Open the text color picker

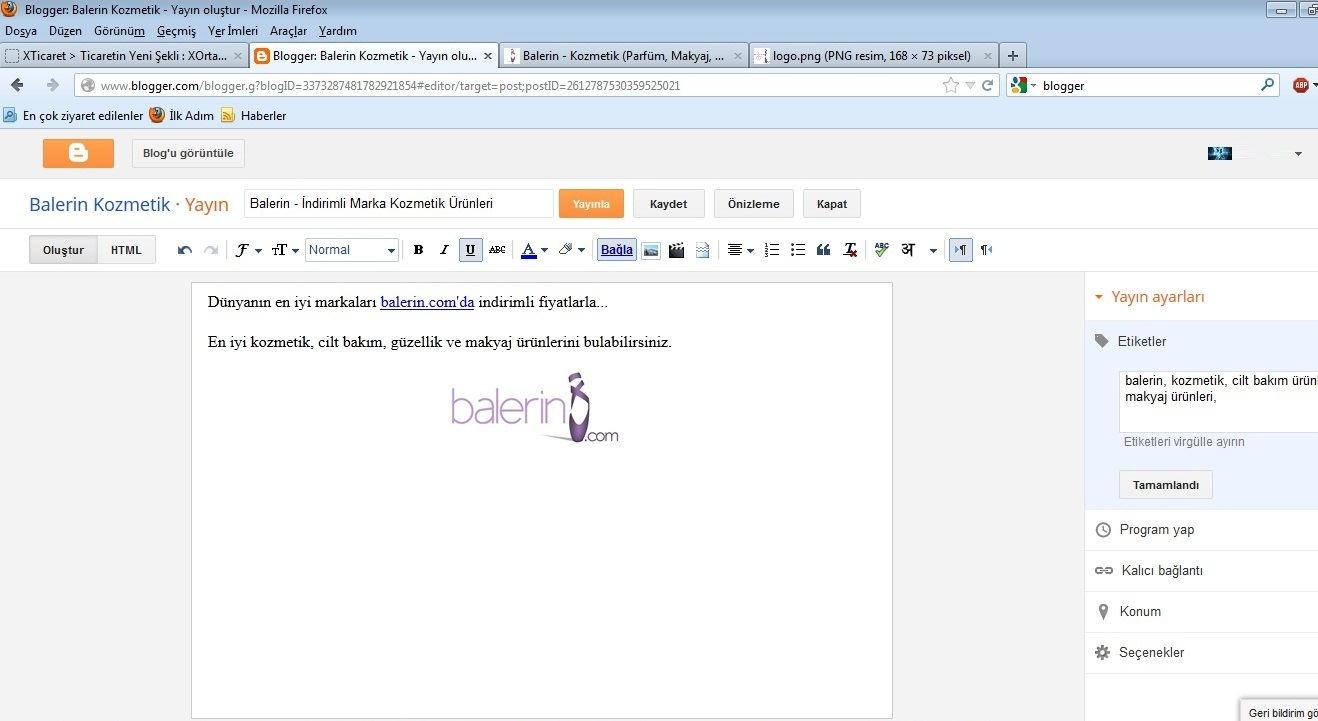(534, 250)
